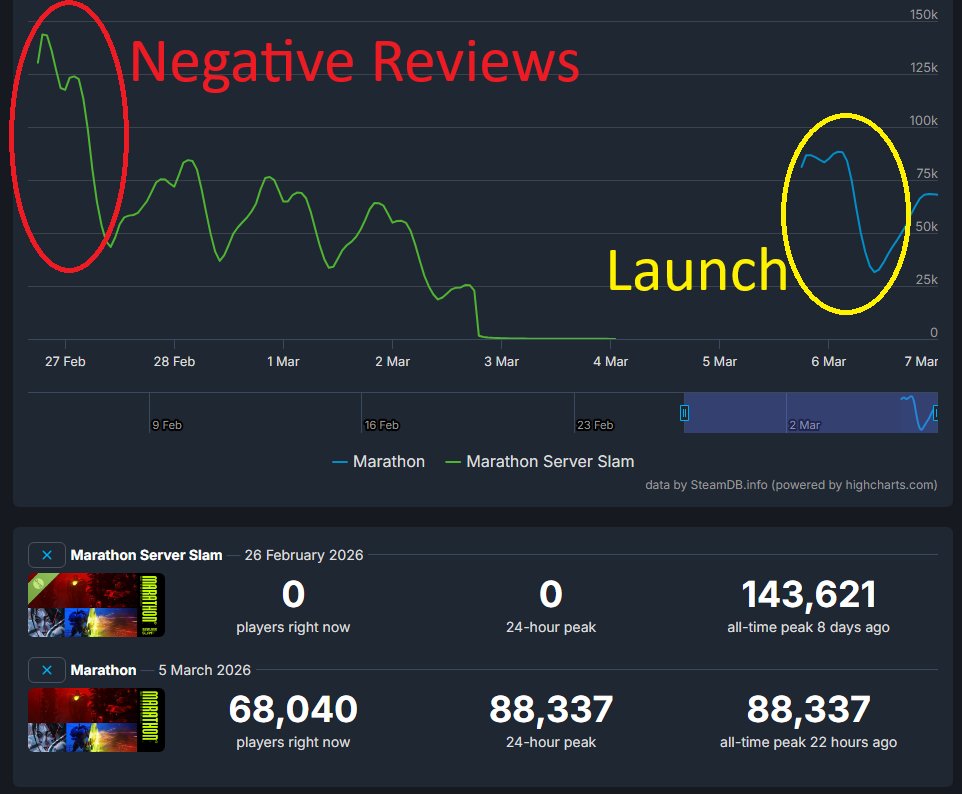Click the '23 Feb' navigator date label
962x794 pixels.
coord(595,425)
